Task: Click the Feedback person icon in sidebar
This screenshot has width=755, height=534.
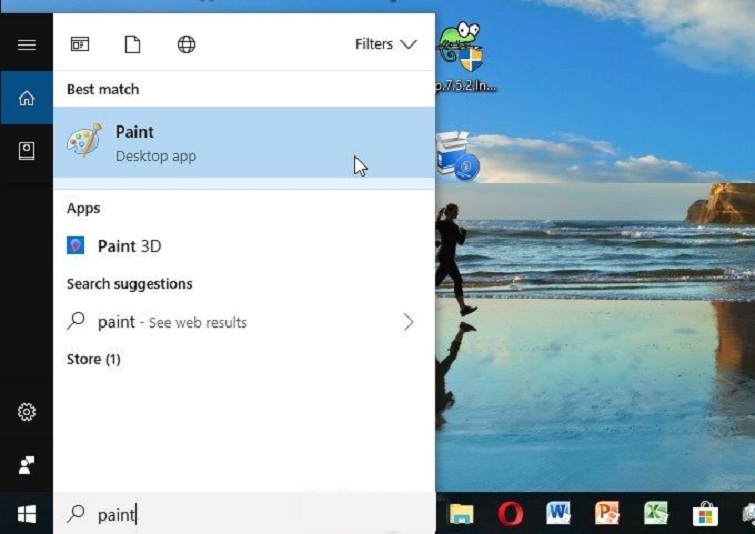Action: point(26,465)
